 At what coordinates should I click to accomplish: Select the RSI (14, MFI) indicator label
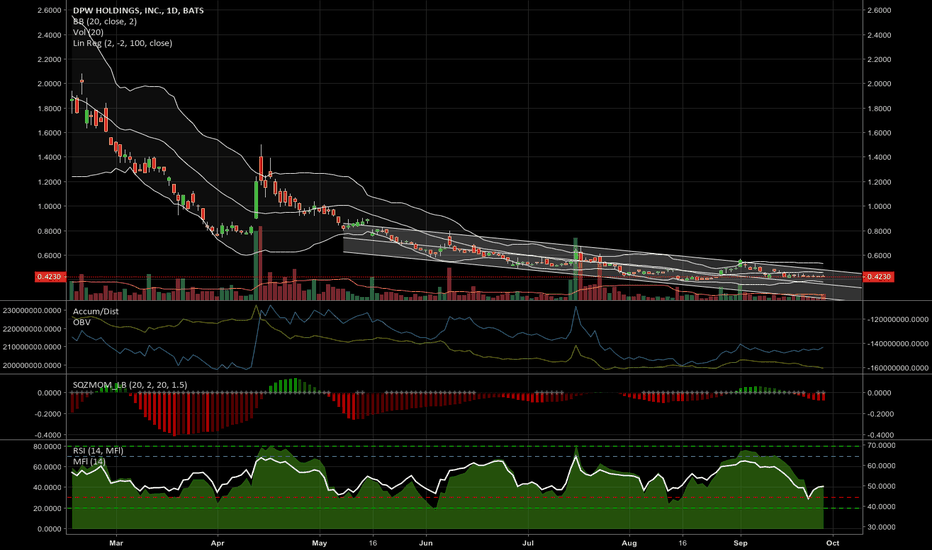point(98,451)
